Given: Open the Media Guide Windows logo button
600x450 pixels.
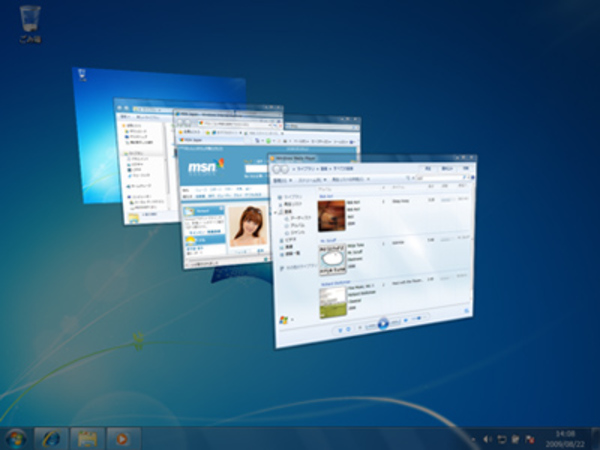Looking at the screenshot, I should [x=284, y=320].
